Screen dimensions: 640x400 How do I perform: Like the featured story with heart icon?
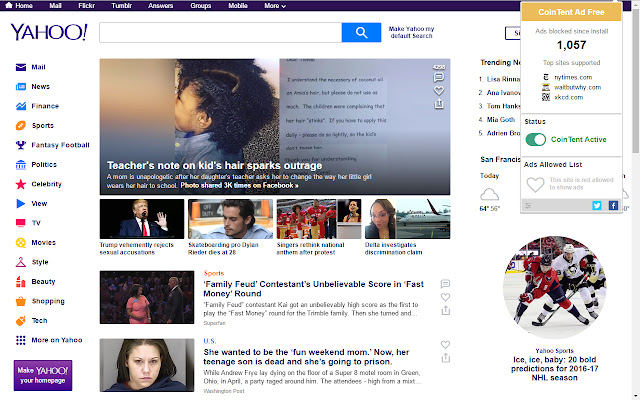439,89
